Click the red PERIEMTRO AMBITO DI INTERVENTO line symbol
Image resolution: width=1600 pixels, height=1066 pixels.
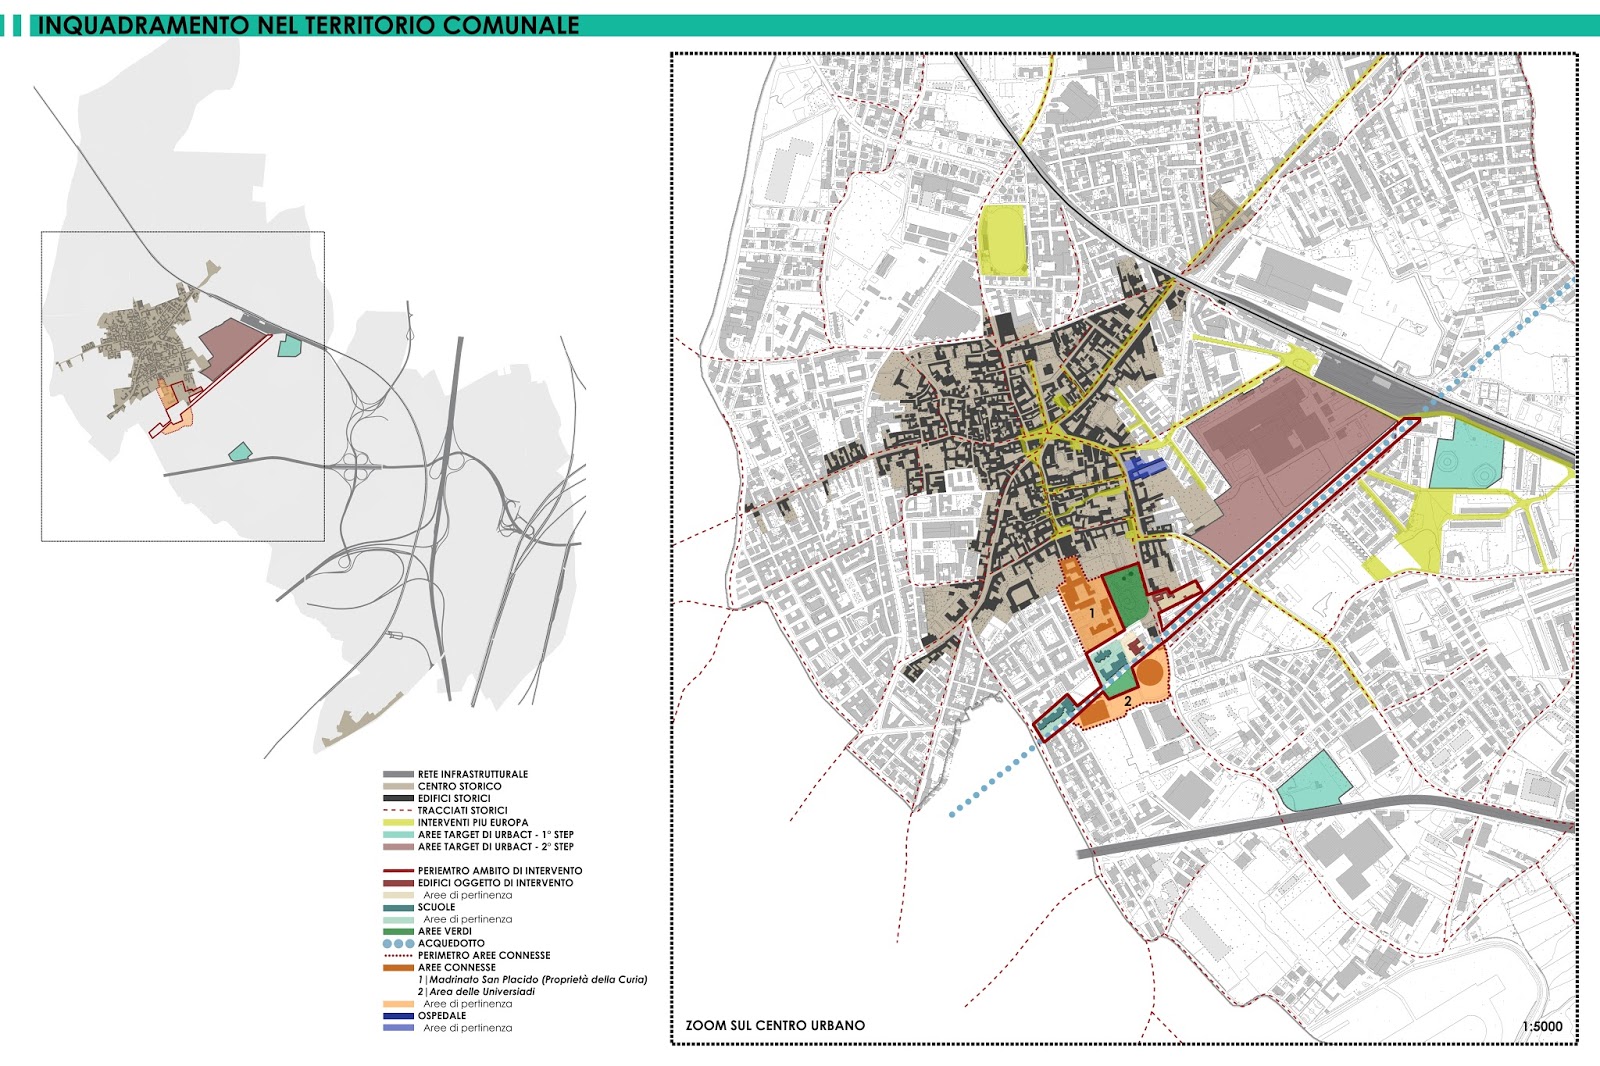tap(398, 871)
